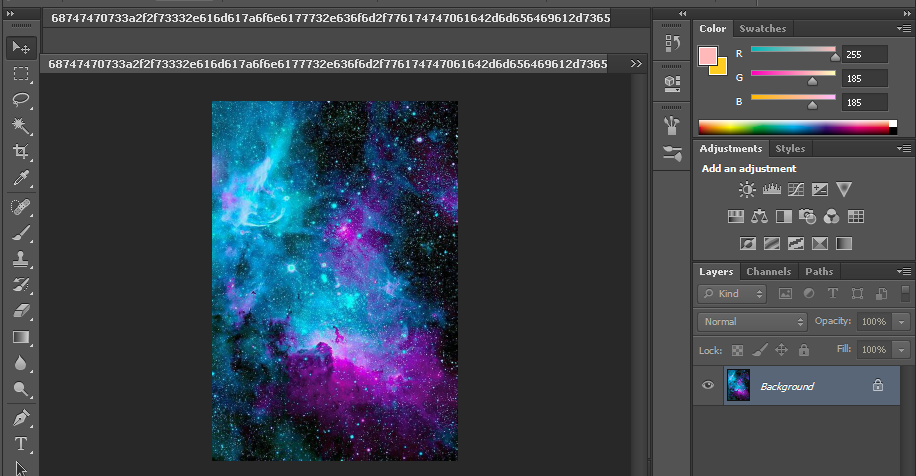Viewport: 916px width, 476px height.
Task: Add a Brightness/Contrast adjustment
Action: 747,189
